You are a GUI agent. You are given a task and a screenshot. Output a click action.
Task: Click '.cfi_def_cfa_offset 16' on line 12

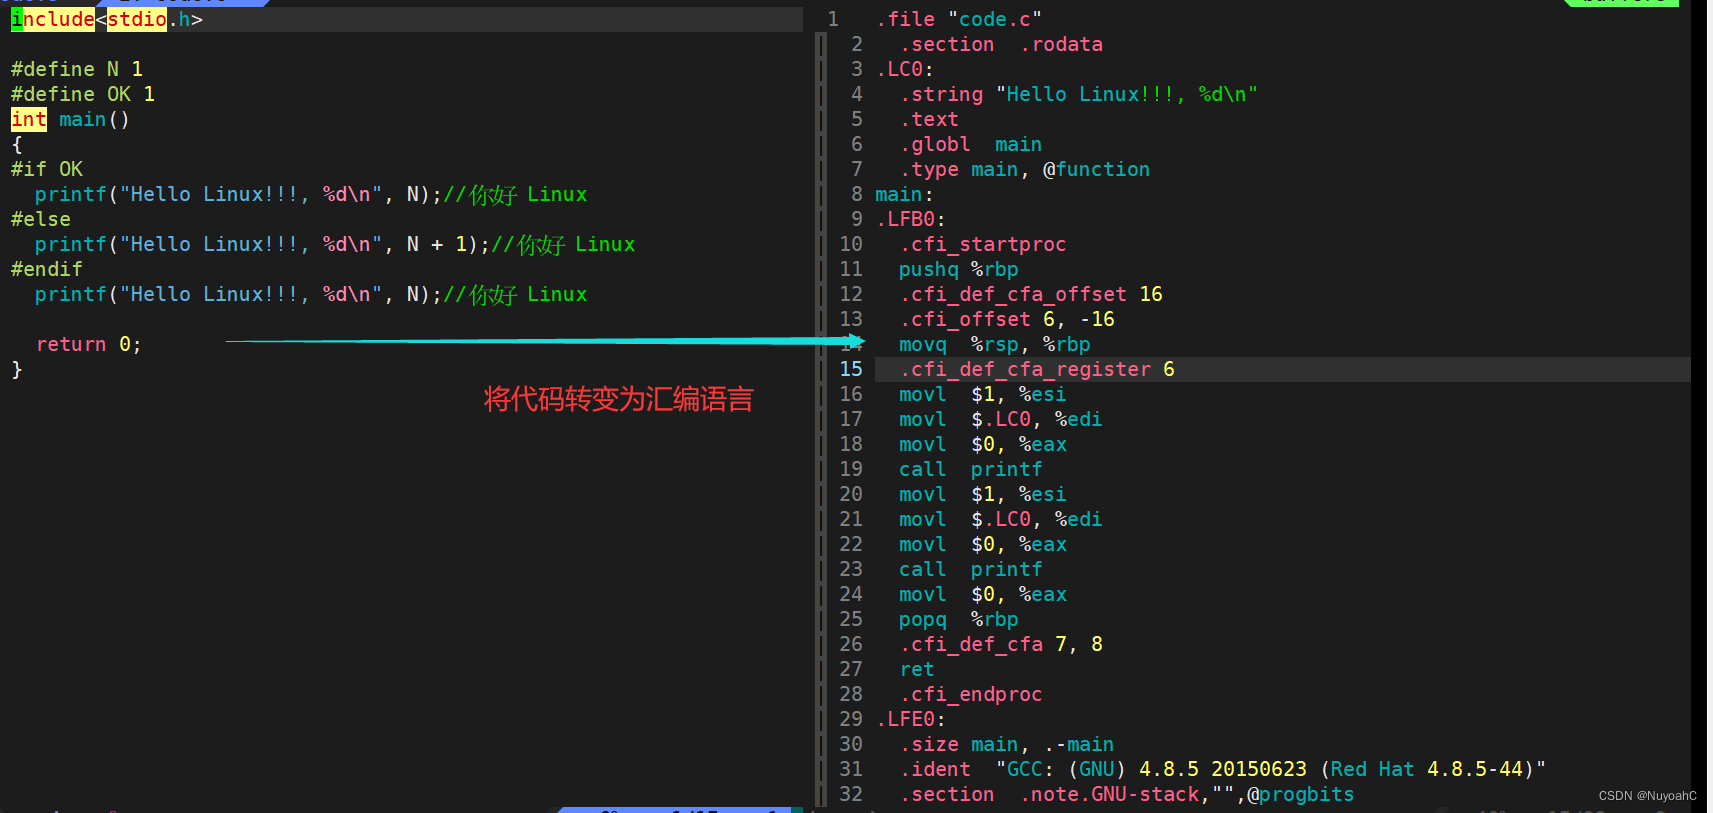point(1031,294)
